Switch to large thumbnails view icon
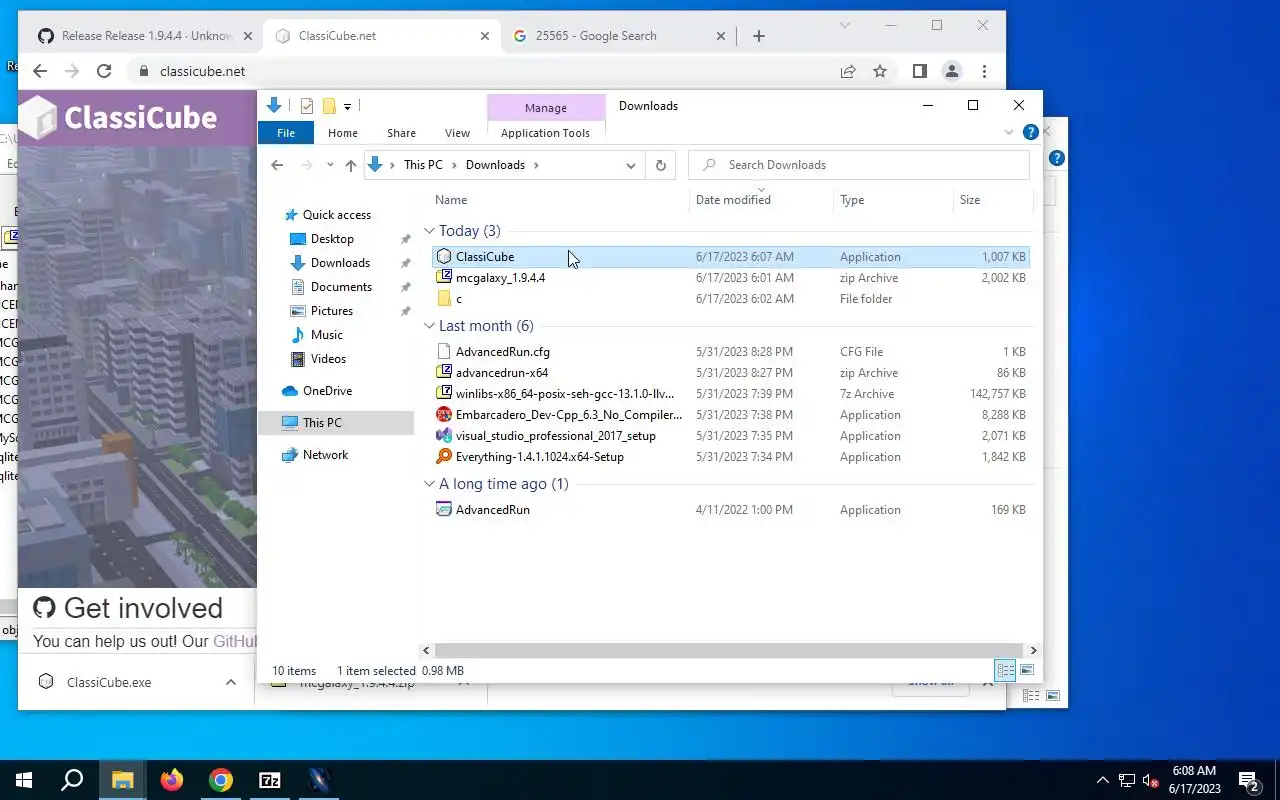Viewport: 1280px width, 800px height. click(1027, 670)
